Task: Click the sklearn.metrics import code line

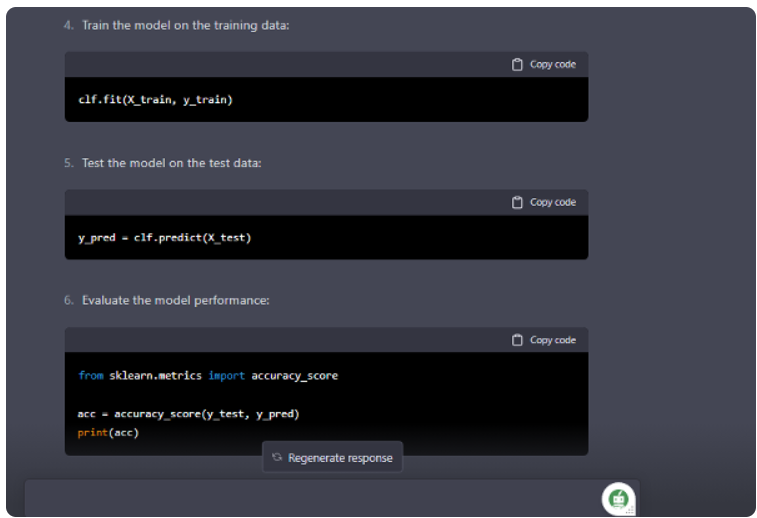Action: [208, 376]
